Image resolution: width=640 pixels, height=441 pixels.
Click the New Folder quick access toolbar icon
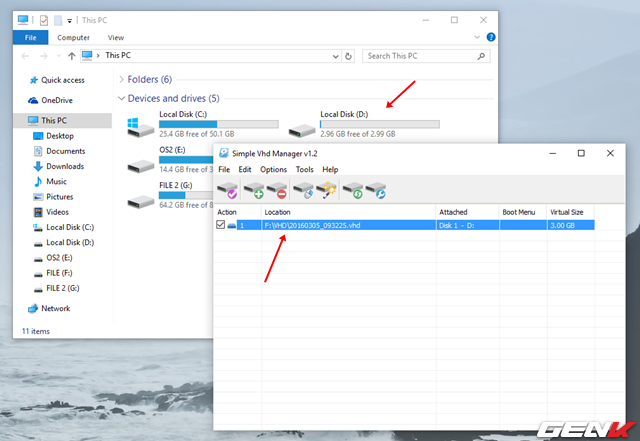(x=58, y=20)
